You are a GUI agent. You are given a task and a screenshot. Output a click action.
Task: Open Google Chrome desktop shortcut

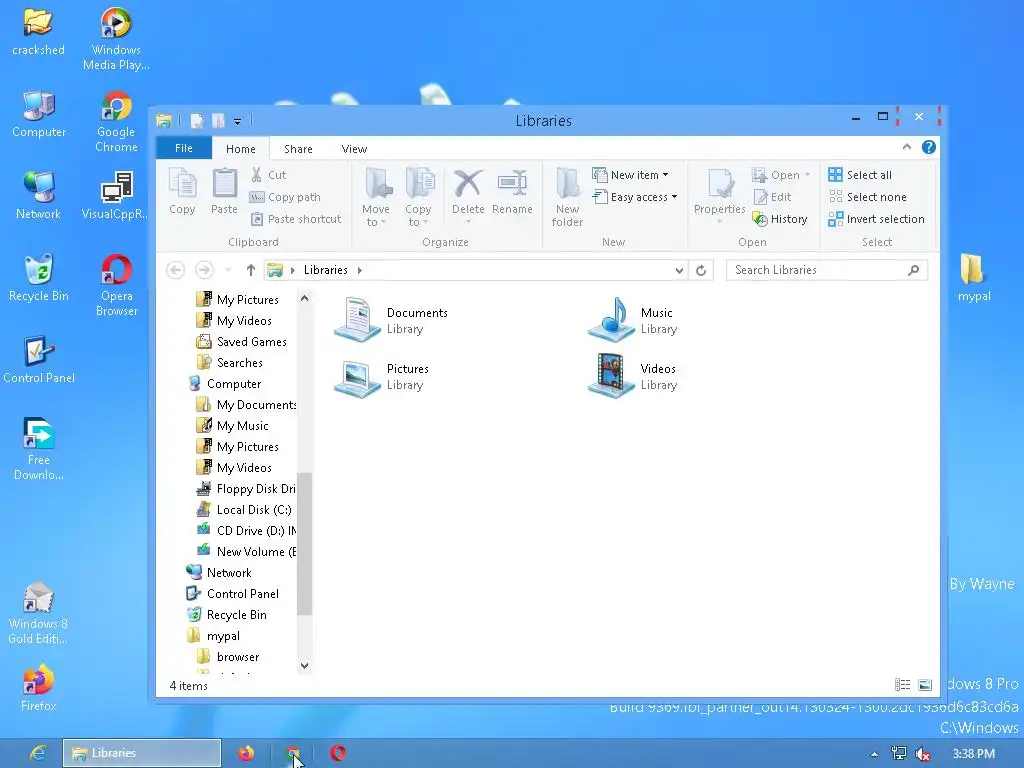point(116,122)
